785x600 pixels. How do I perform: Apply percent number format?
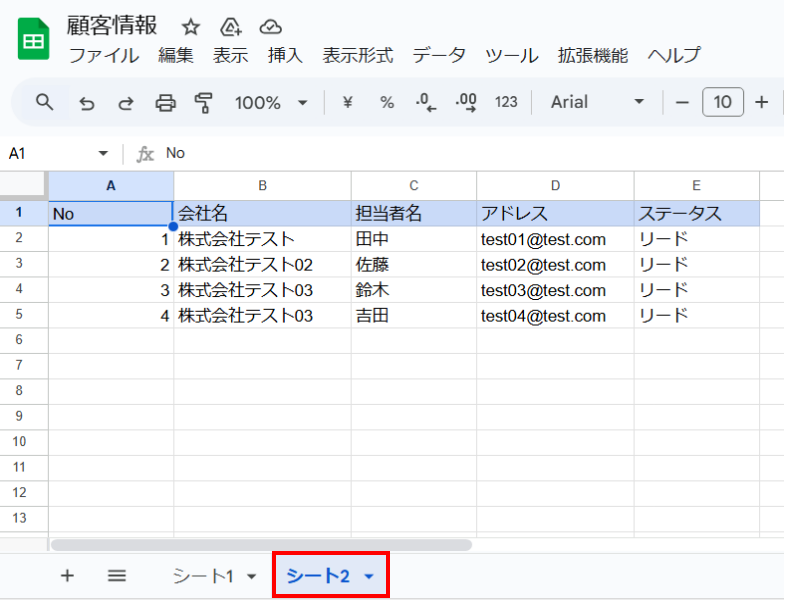[x=387, y=102]
